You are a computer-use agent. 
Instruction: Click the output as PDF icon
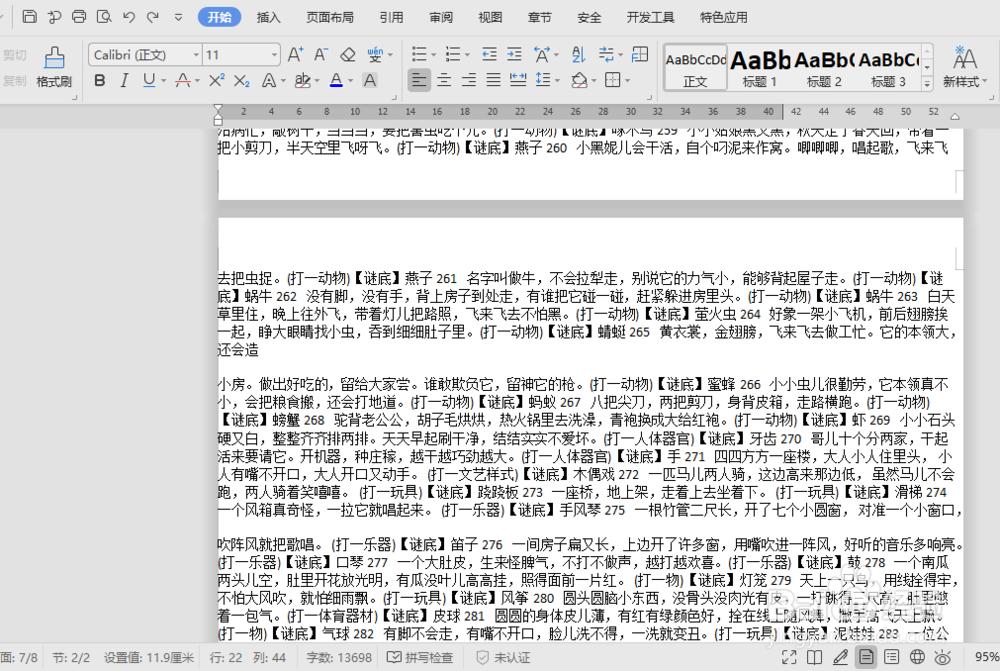(x=54, y=17)
